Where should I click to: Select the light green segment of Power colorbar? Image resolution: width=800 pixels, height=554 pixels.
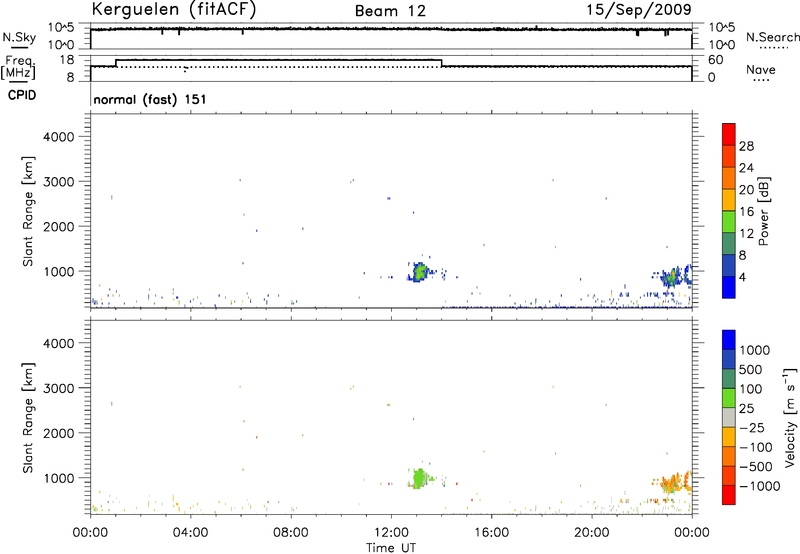(x=729, y=221)
